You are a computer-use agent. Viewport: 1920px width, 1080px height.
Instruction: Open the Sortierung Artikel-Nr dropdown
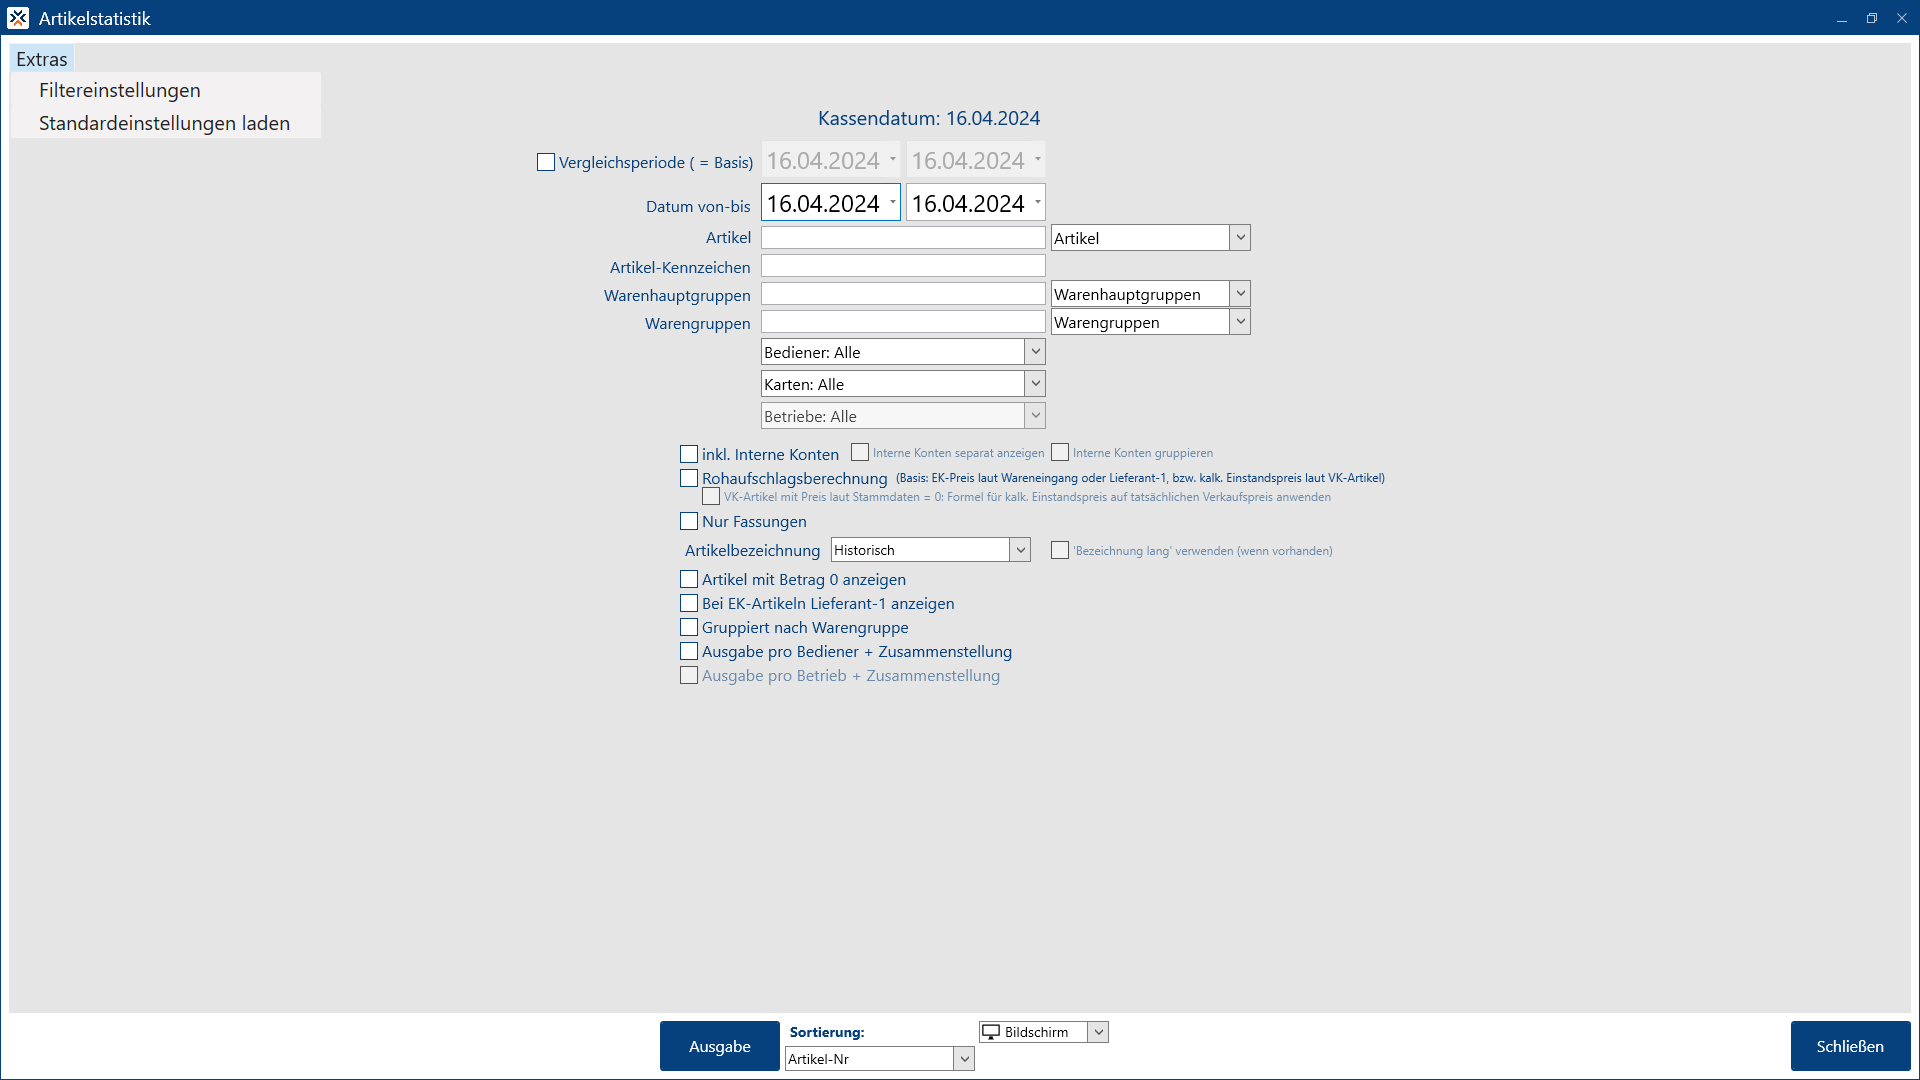coord(963,1059)
